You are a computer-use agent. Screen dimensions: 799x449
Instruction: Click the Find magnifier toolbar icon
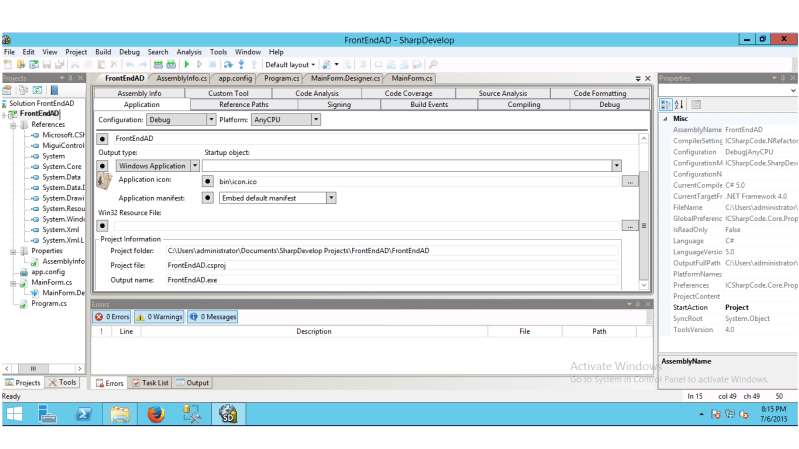[x=433, y=65]
